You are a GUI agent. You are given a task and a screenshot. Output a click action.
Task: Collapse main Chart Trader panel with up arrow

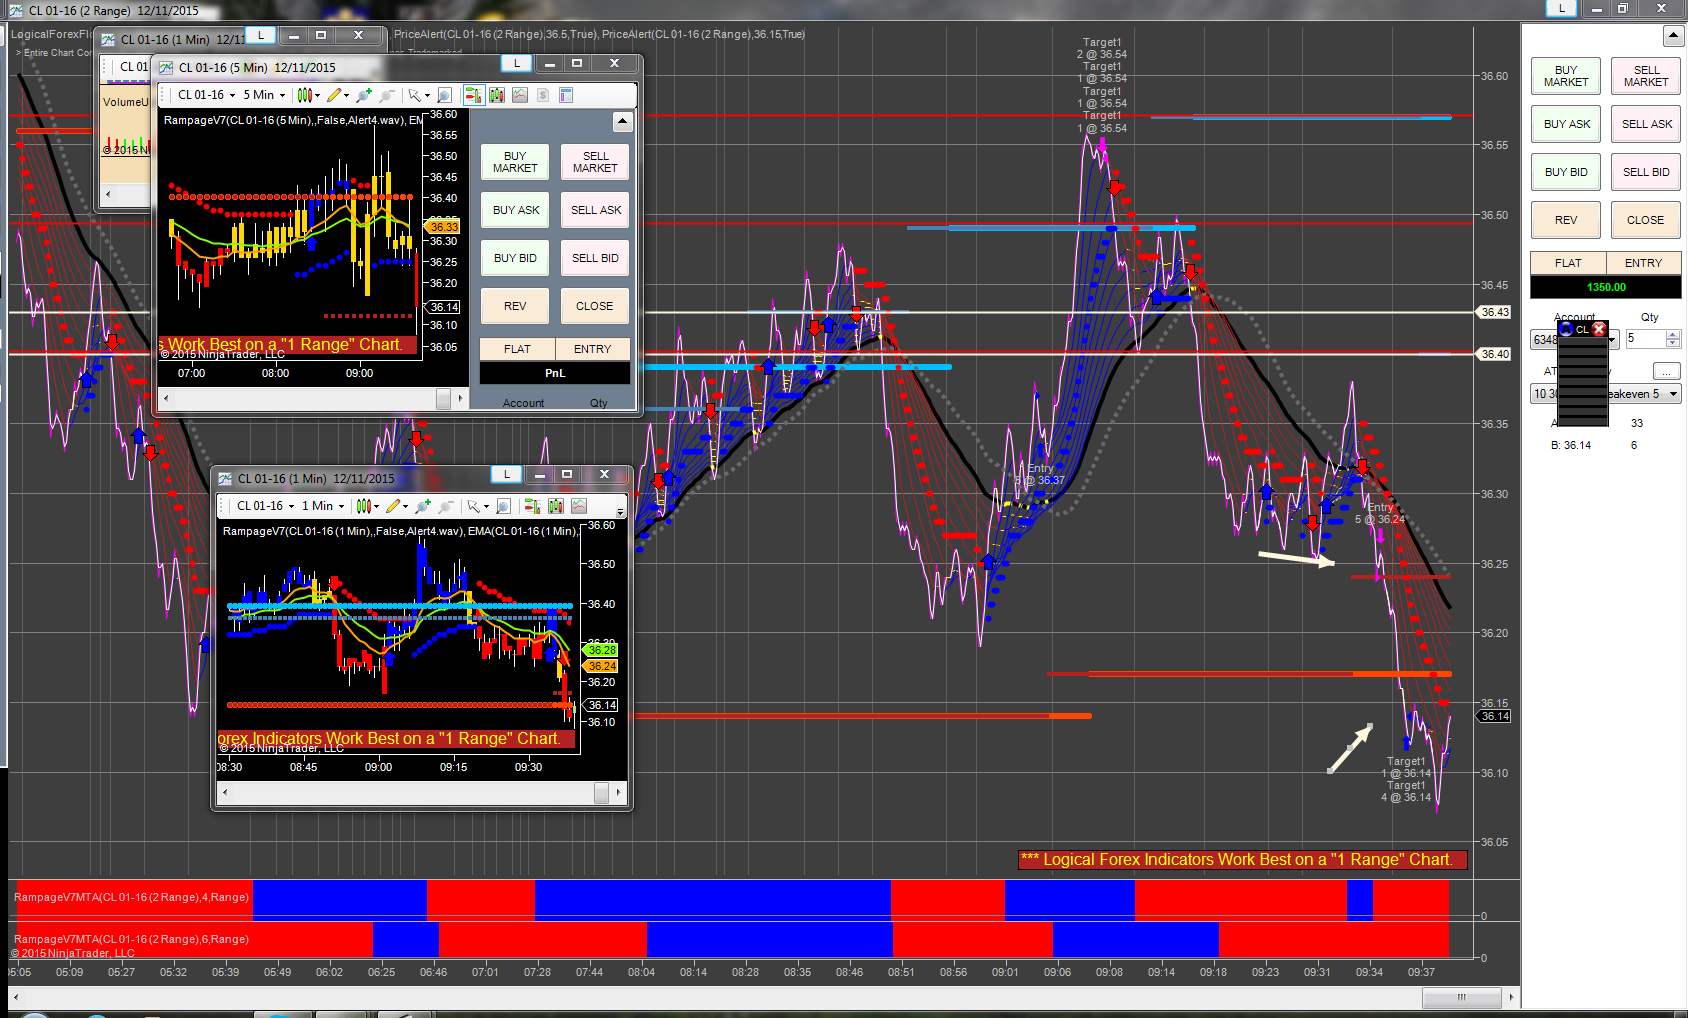[x=1673, y=36]
